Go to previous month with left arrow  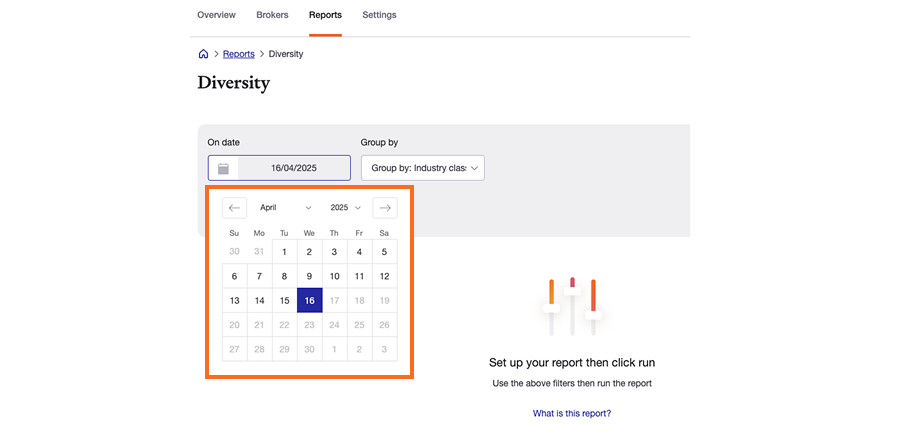234,208
